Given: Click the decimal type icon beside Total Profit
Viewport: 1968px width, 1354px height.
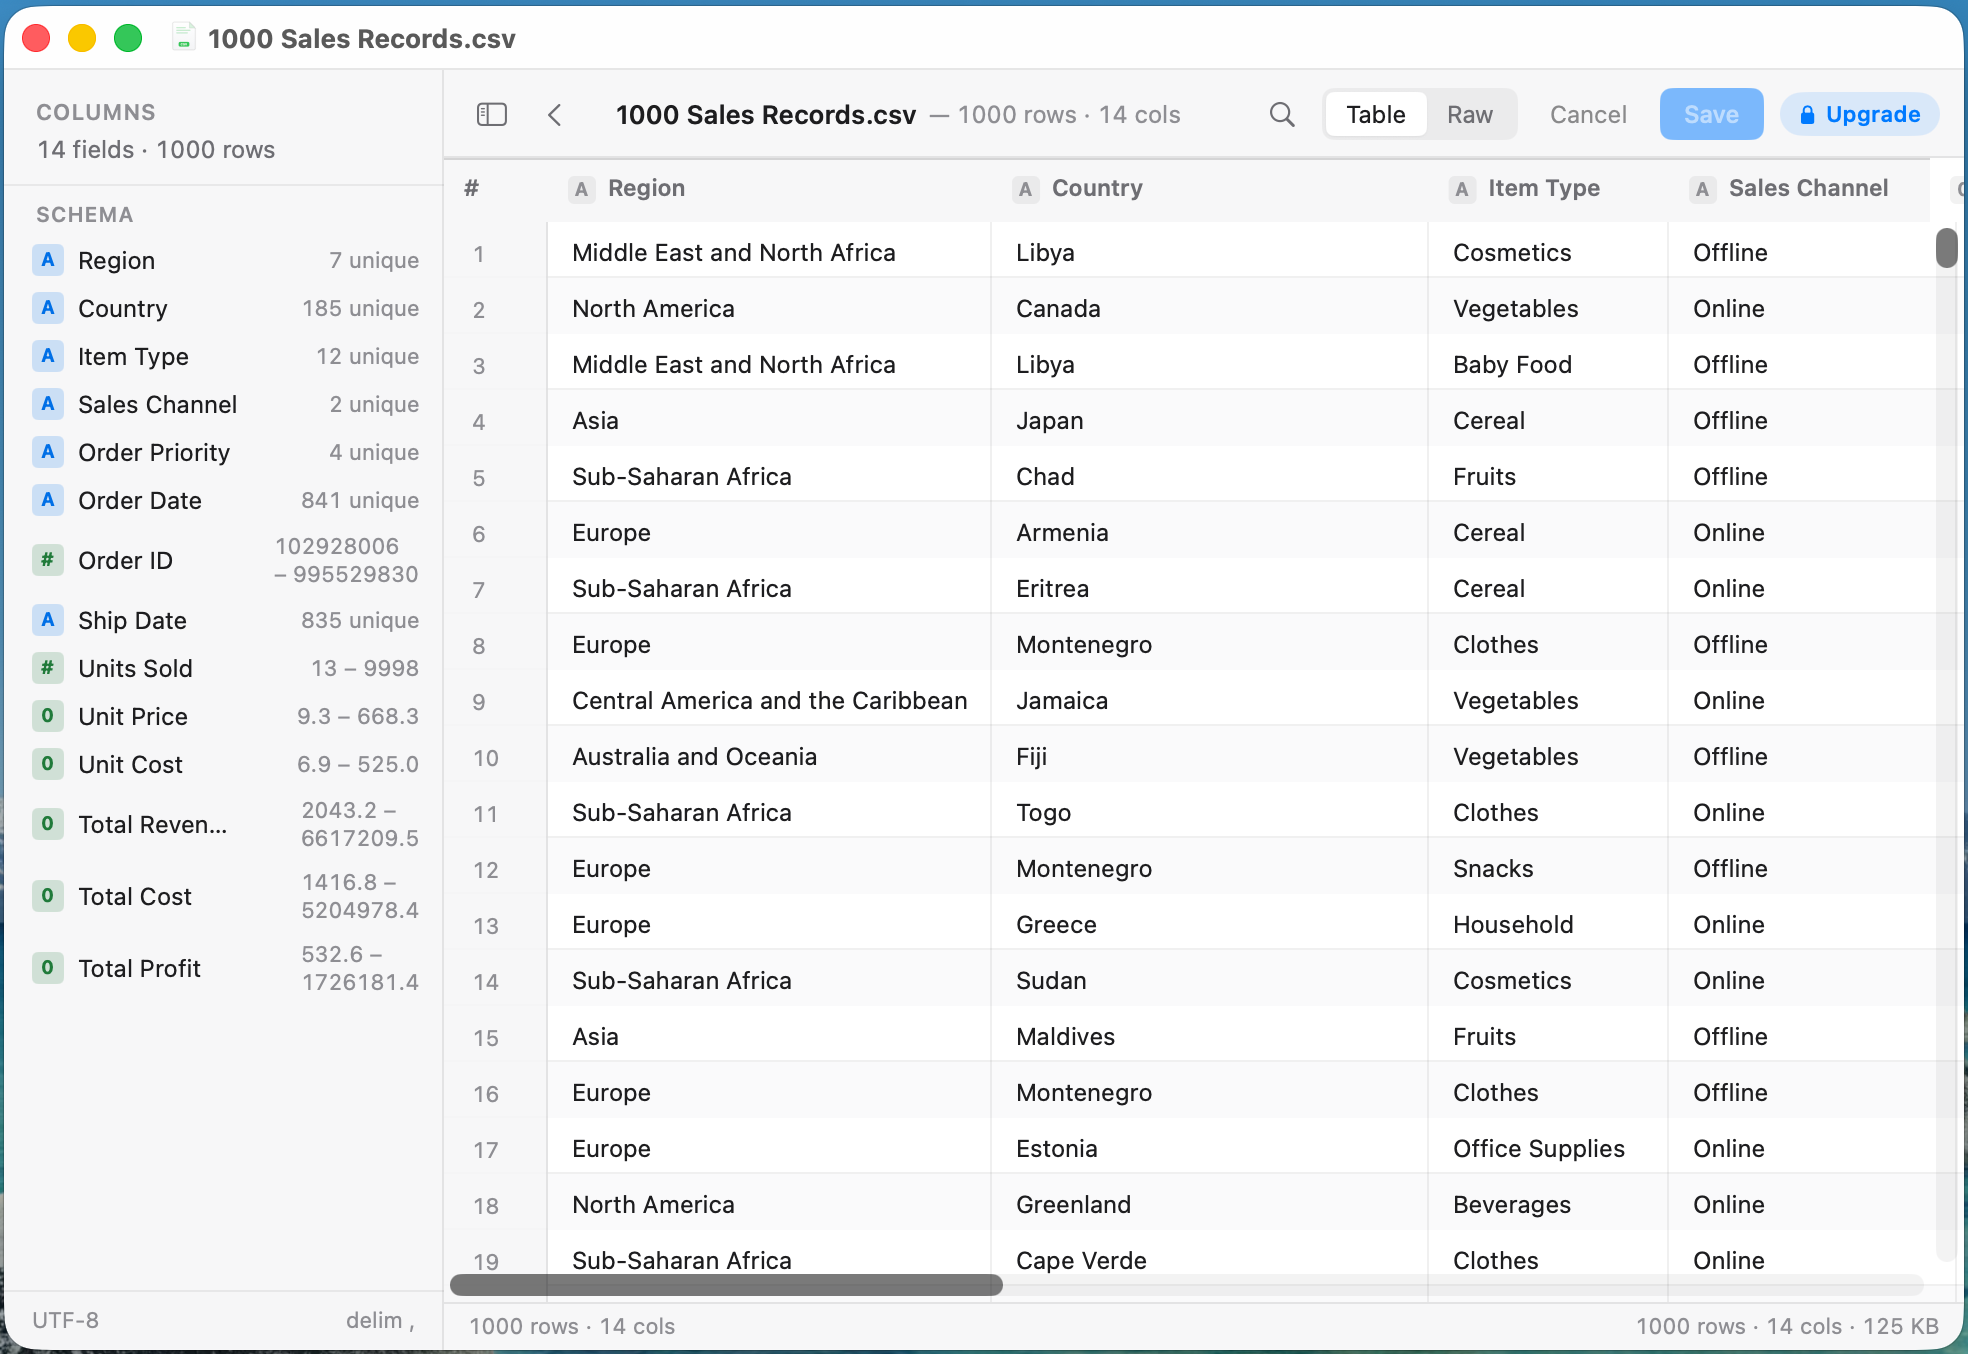Looking at the screenshot, I should (x=47, y=968).
